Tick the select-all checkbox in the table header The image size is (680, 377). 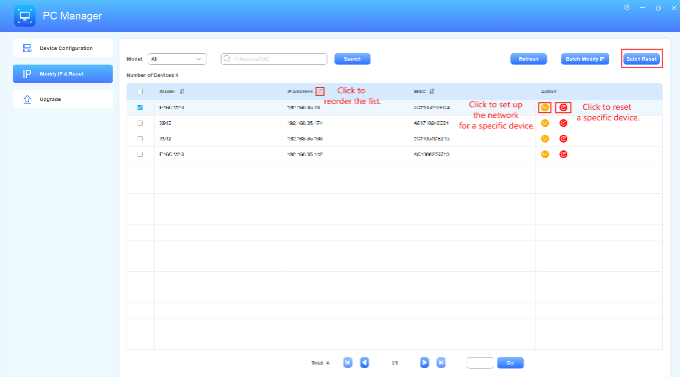coord(140,92)
